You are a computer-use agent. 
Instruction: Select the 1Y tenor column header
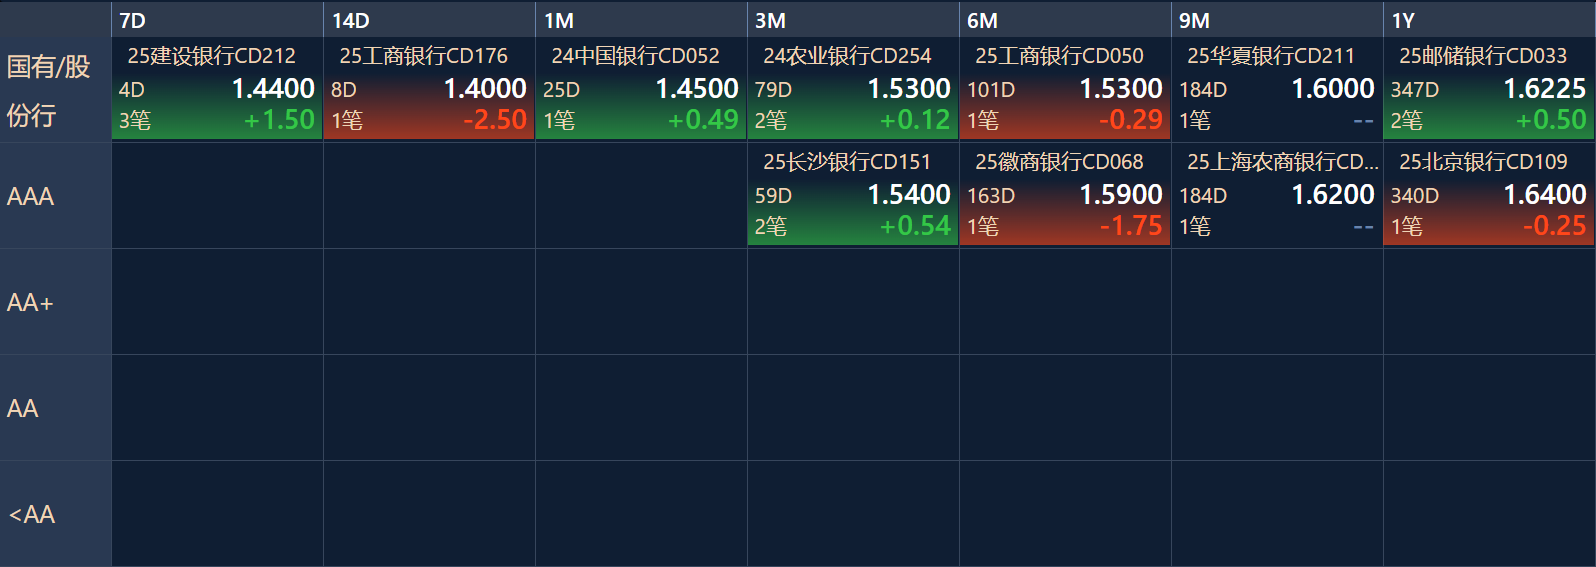(1489, 20)
